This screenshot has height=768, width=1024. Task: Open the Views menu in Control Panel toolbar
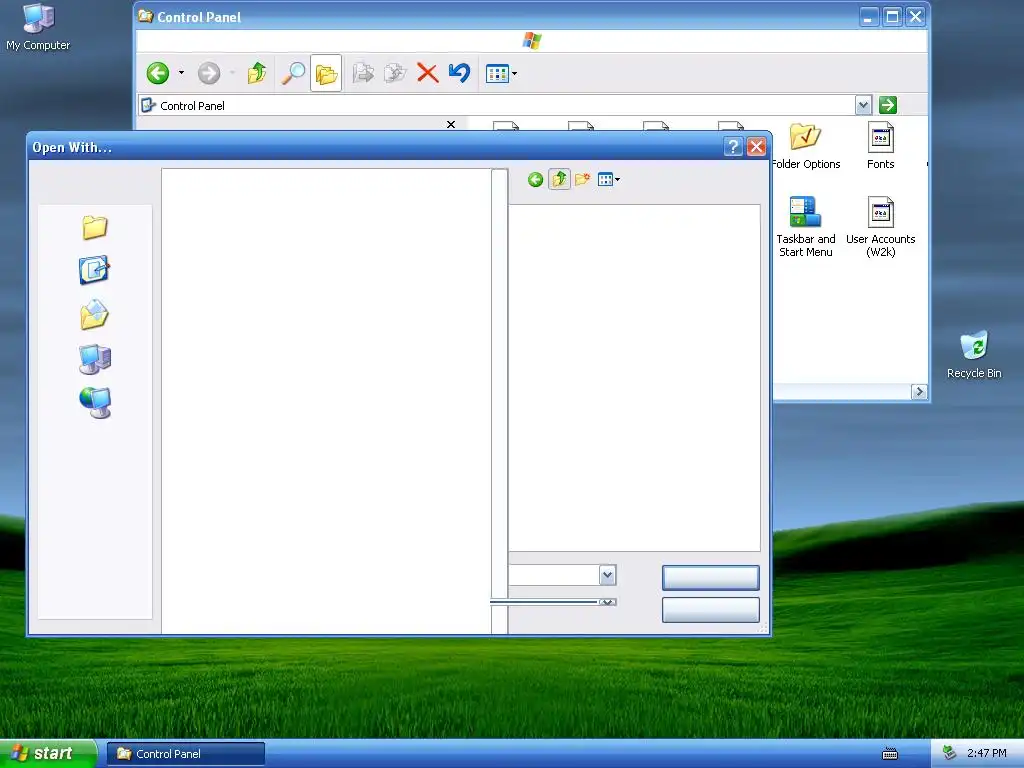(x=501, y=74)
